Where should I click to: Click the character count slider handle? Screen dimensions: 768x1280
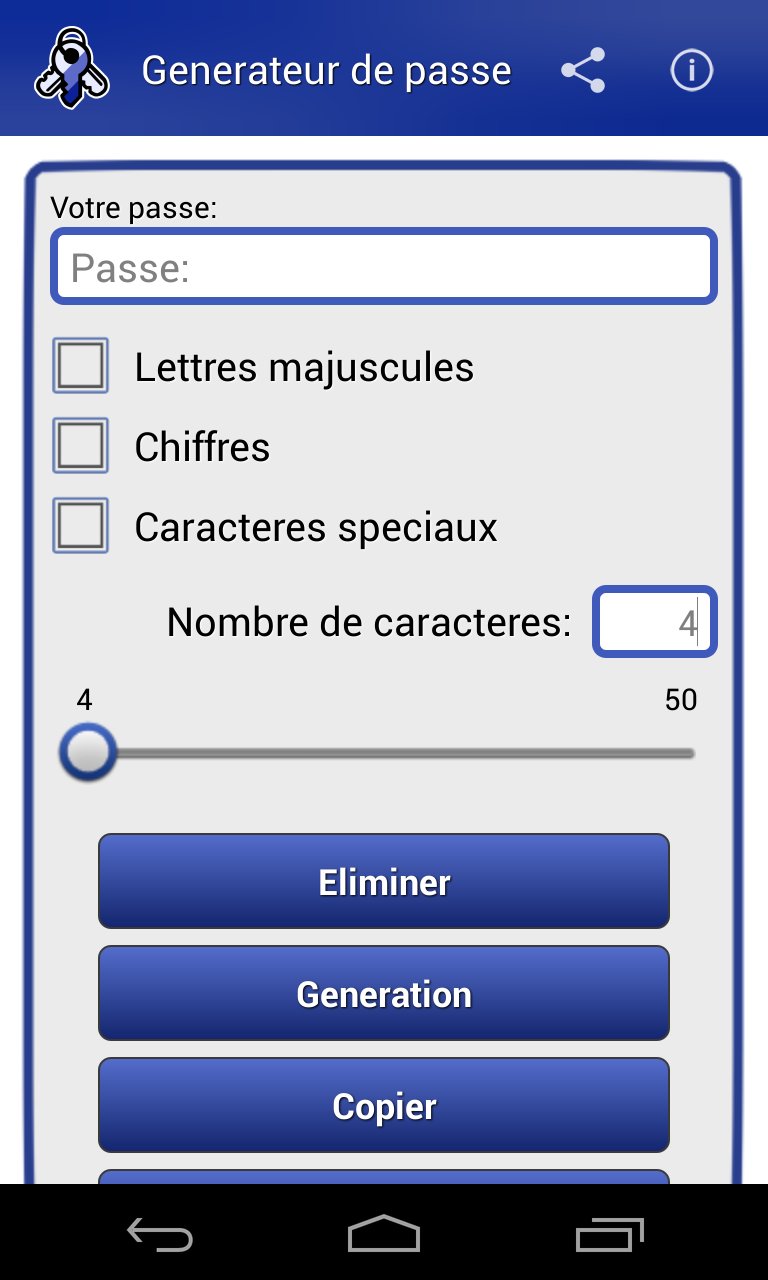pos(88,753)
